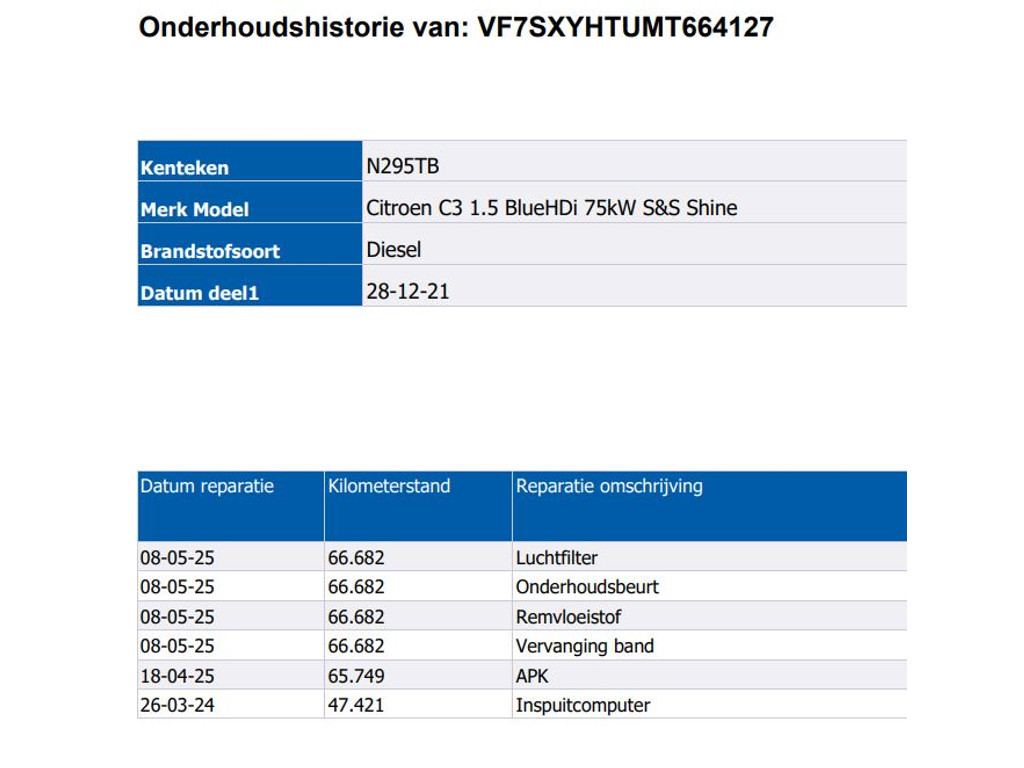Click the license plate value N295TB

pyautogui.click(x=403, y=167)
